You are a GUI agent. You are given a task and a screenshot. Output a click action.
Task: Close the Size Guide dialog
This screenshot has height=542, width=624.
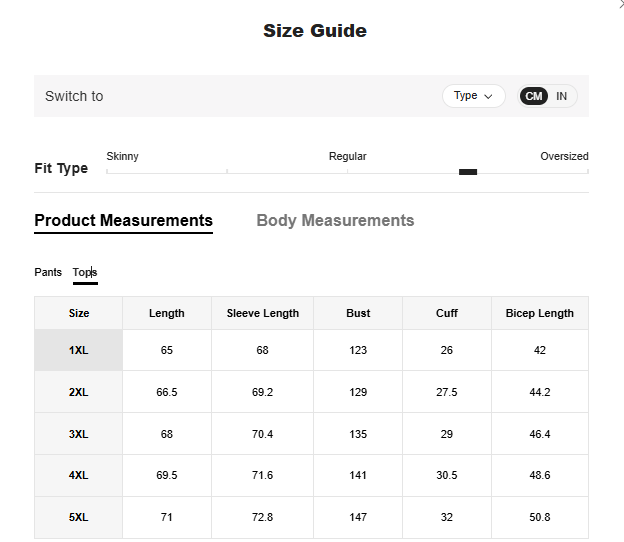620,4
